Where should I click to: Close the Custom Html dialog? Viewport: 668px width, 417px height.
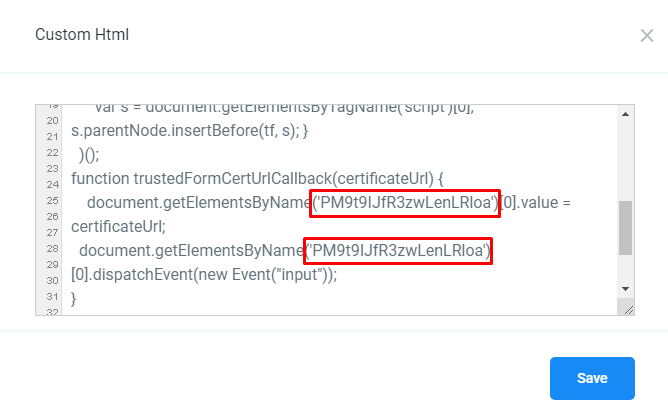point(647,36)
